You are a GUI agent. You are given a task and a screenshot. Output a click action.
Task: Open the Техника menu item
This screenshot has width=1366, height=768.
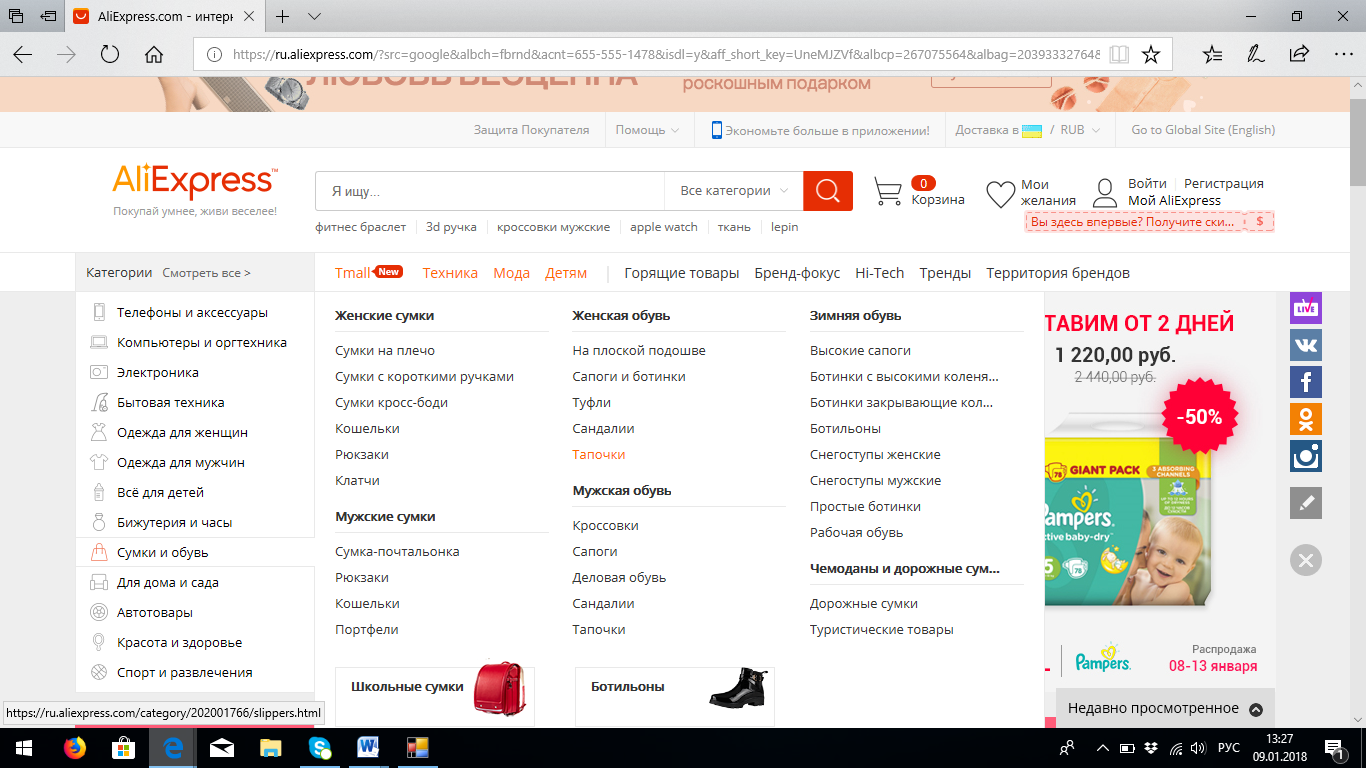(x=450, y=273)
